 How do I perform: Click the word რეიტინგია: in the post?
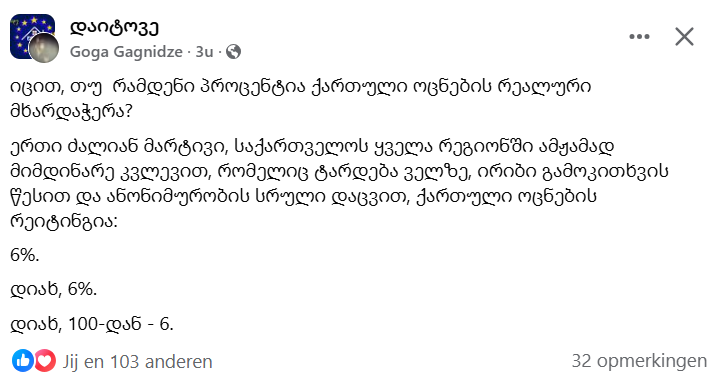tap(63, 221)
